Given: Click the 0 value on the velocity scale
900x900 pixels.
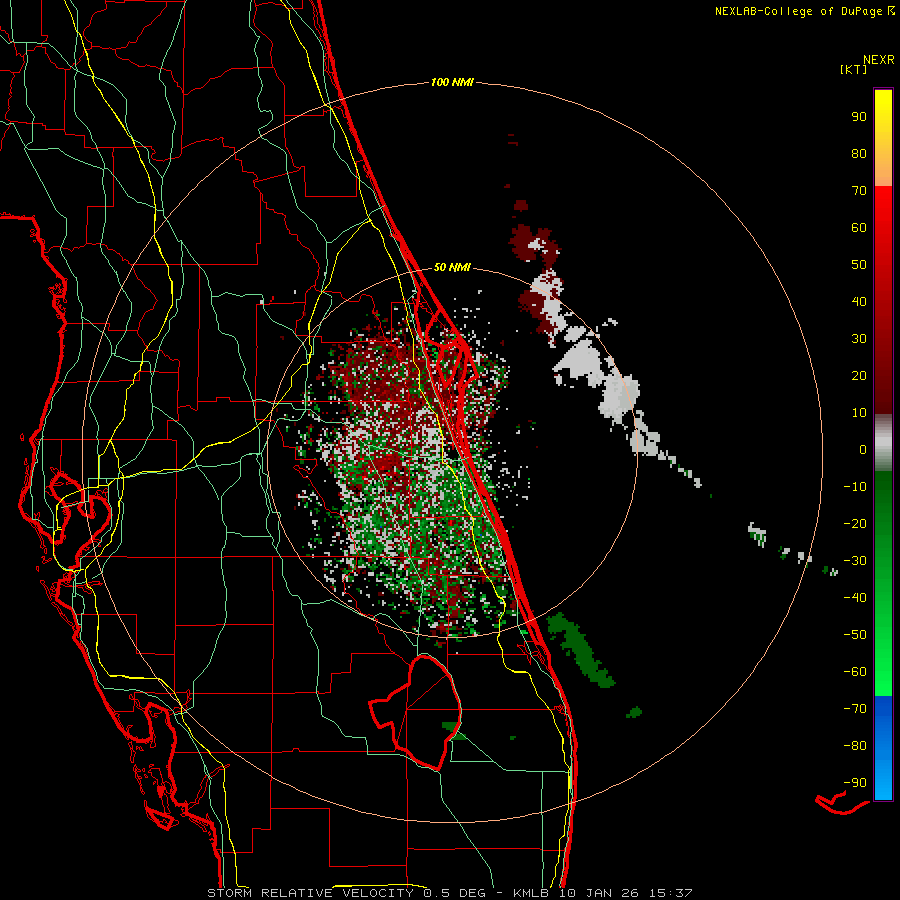Looking at the screenshot, I should (x=863, y=450).
